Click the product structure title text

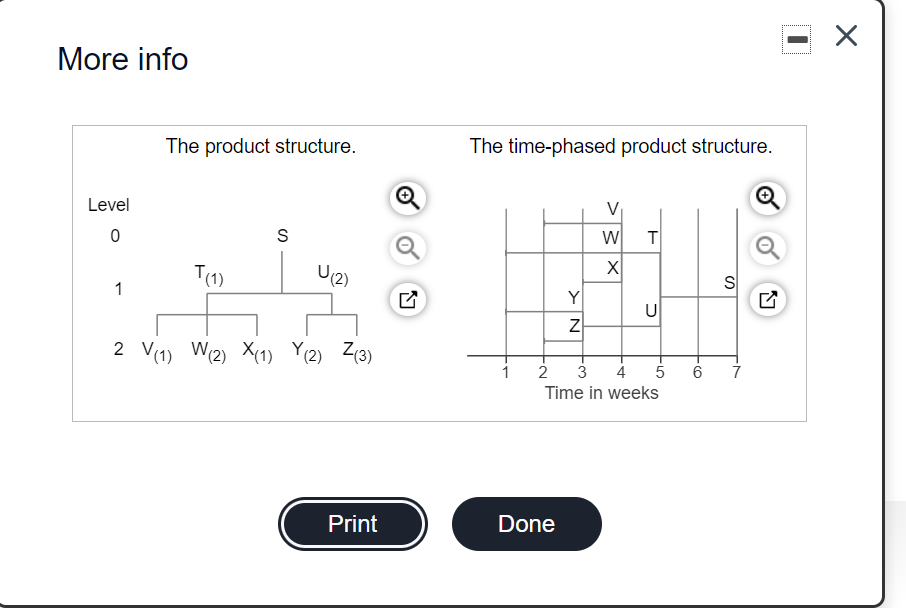point(260,146)
